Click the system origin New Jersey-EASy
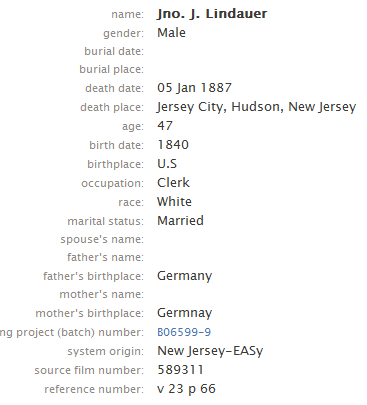367x405 pixels. pos(210,351)
